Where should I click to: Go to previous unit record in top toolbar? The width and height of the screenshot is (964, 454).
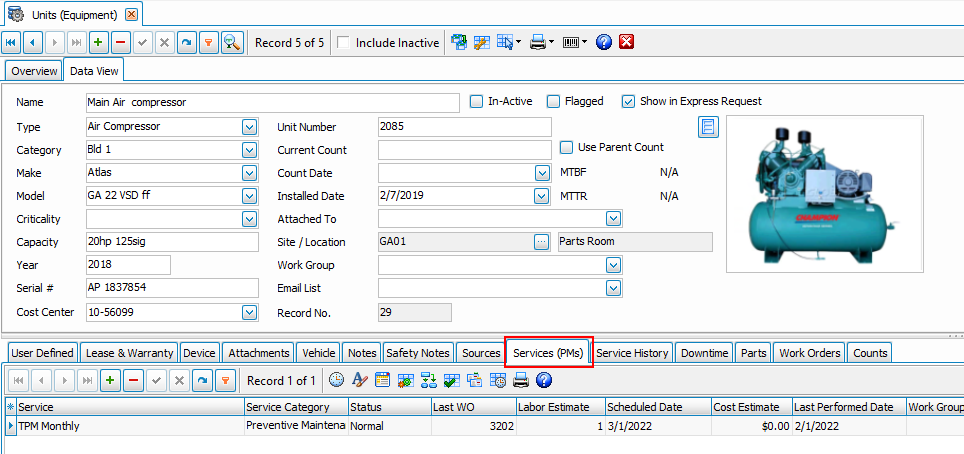point(33,42)
